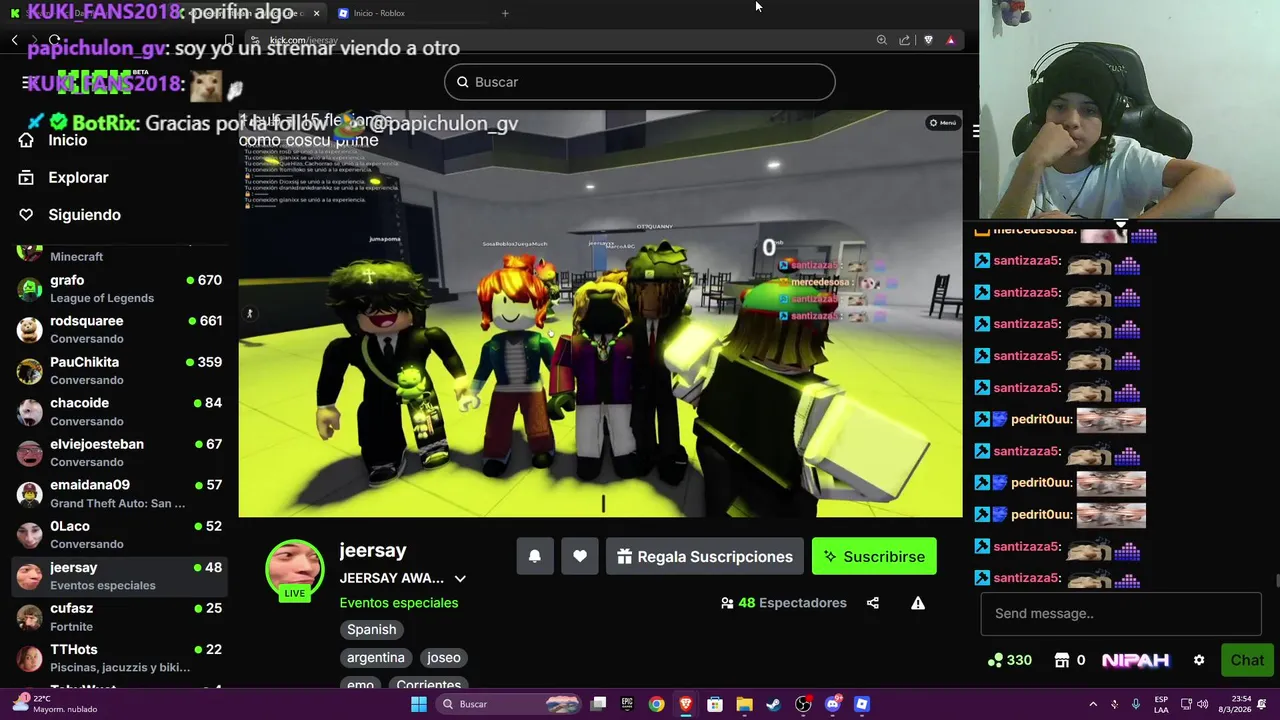Open the Eventos especiales category link

(x=398, y=603)
